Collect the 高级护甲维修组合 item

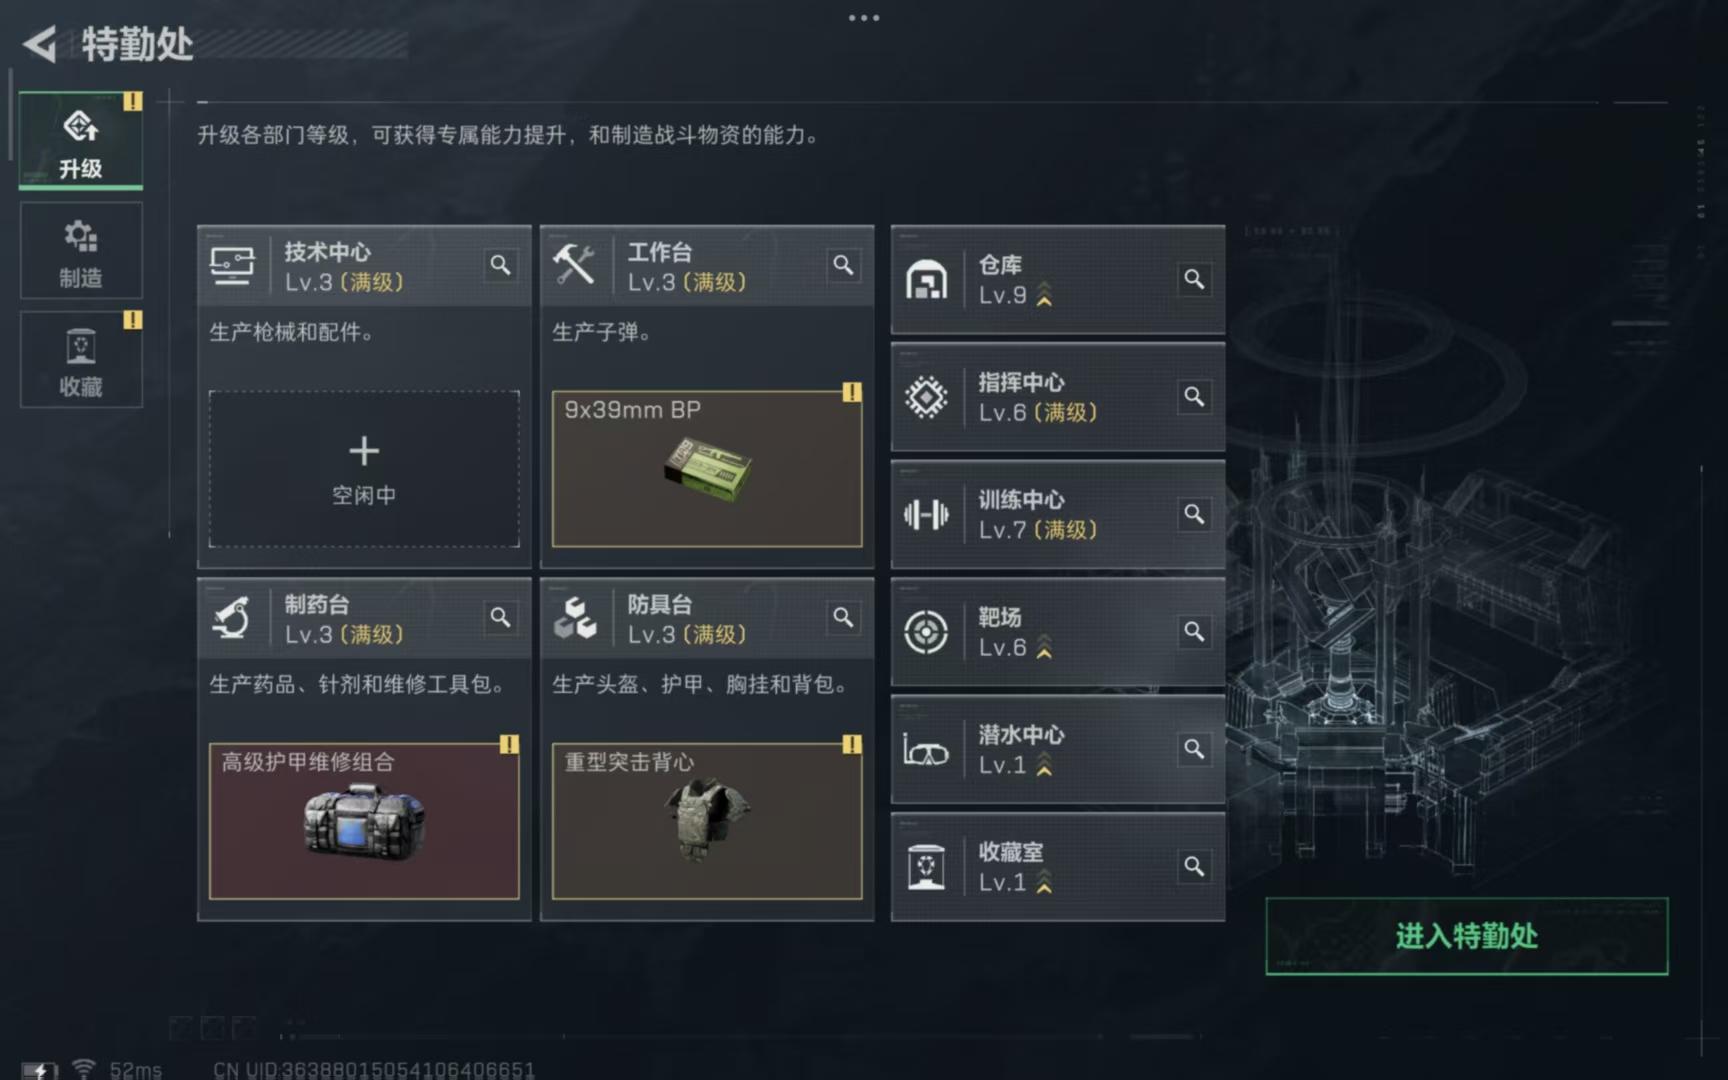[x=364, y=821]
